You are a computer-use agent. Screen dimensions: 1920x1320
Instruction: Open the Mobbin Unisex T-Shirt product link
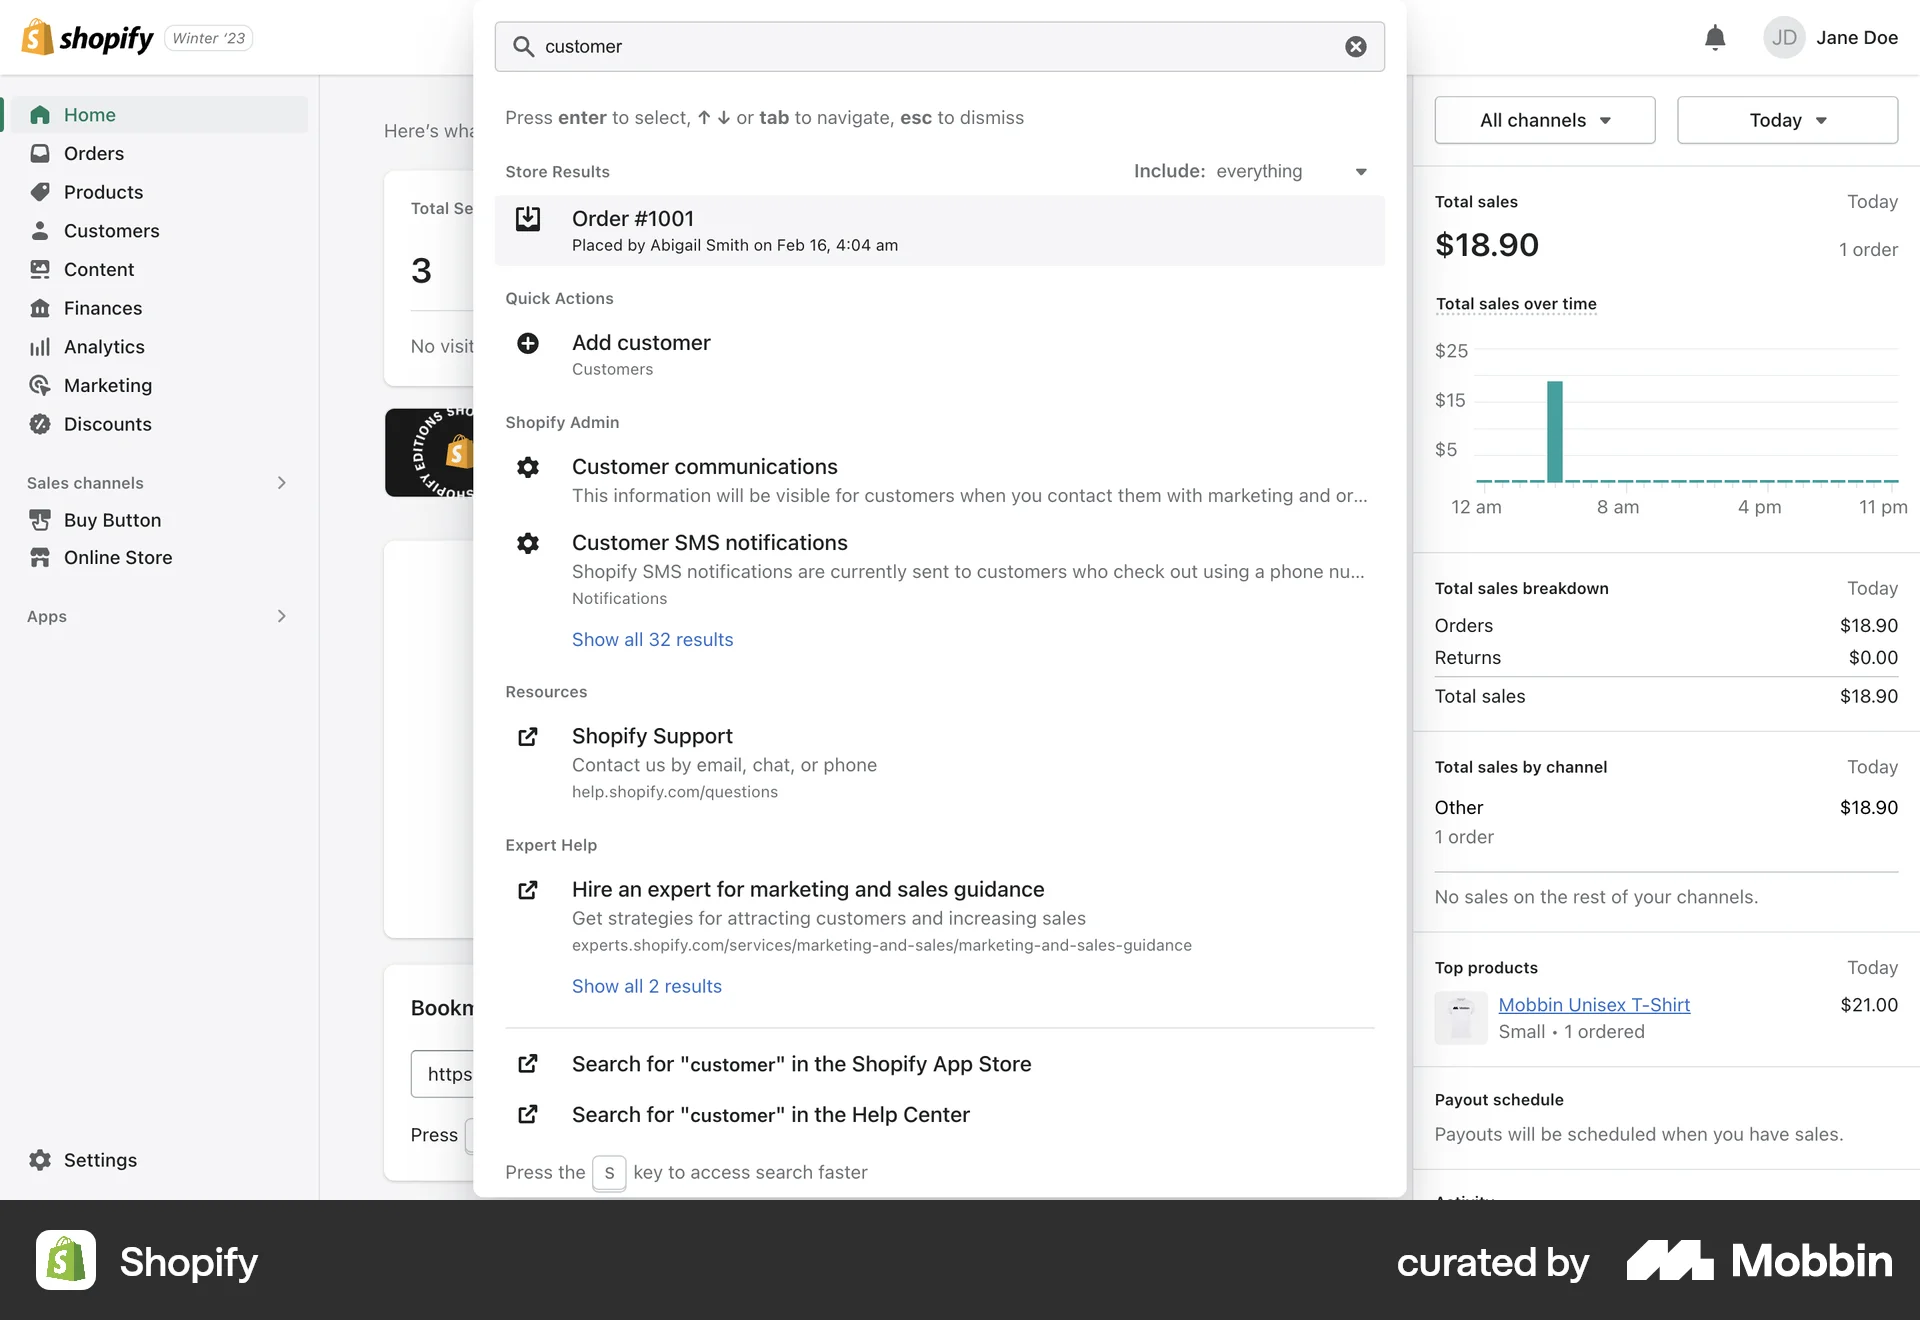(x=1594, y=1005)
